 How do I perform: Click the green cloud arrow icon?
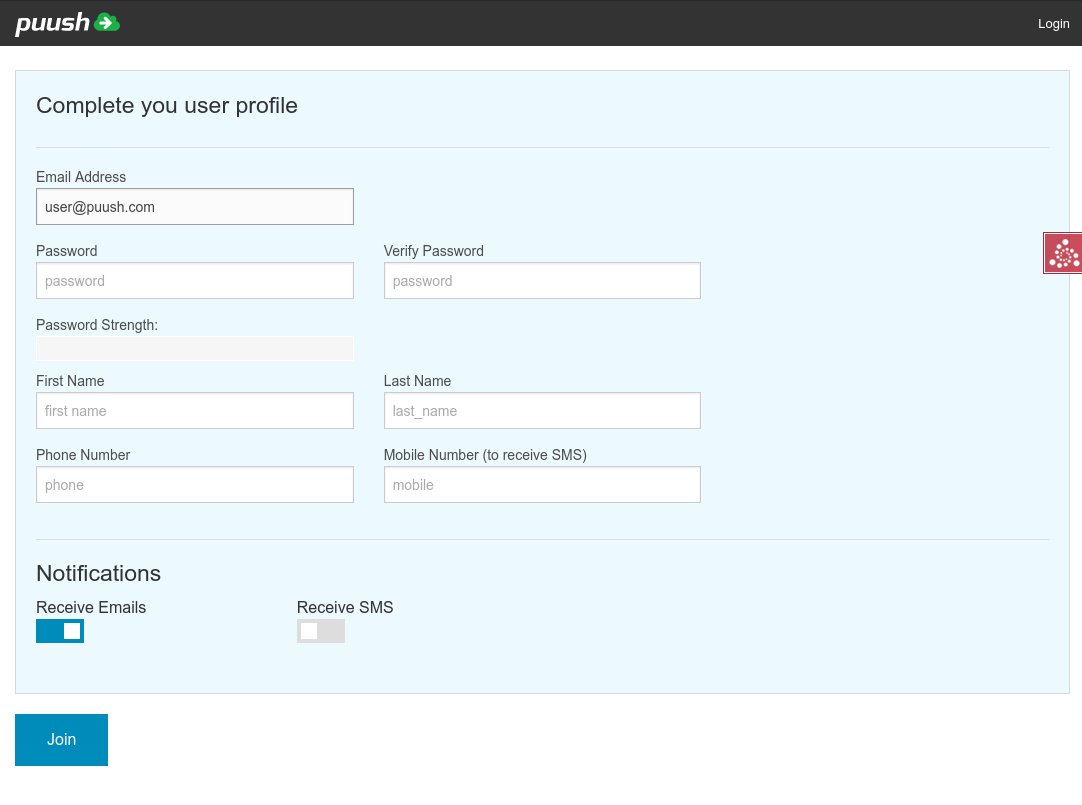107,23
